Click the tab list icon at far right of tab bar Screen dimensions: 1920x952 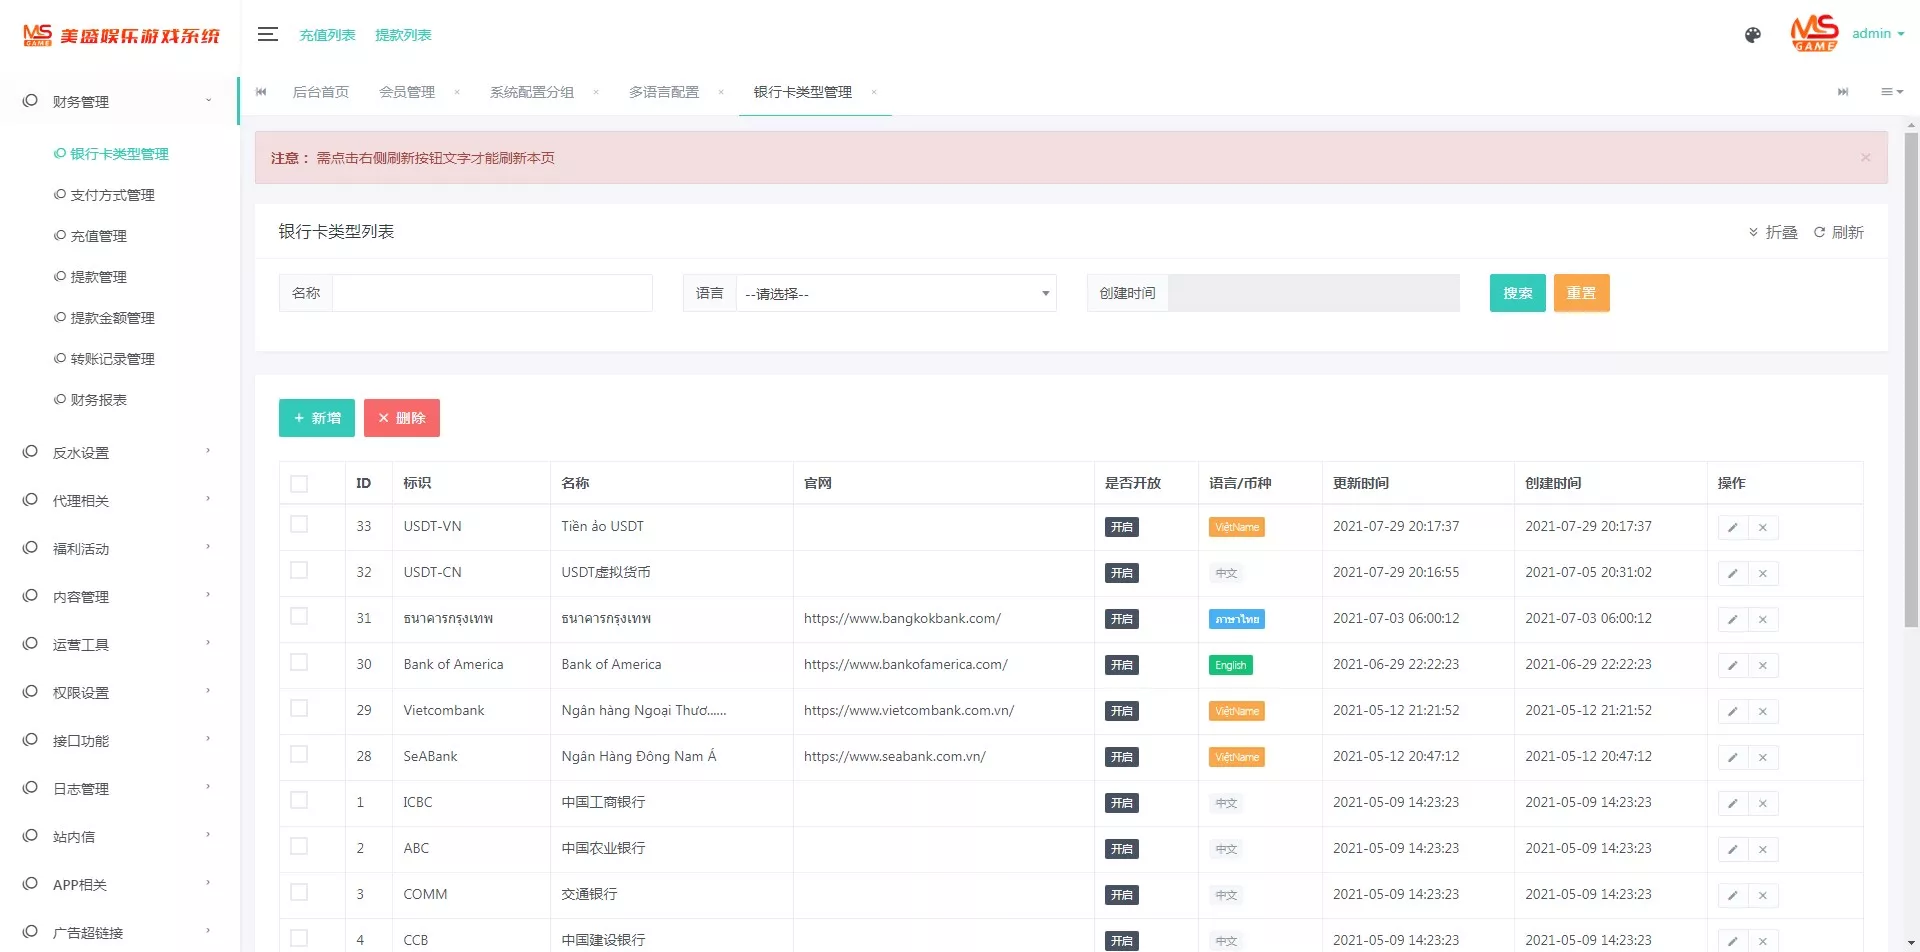1892,92
